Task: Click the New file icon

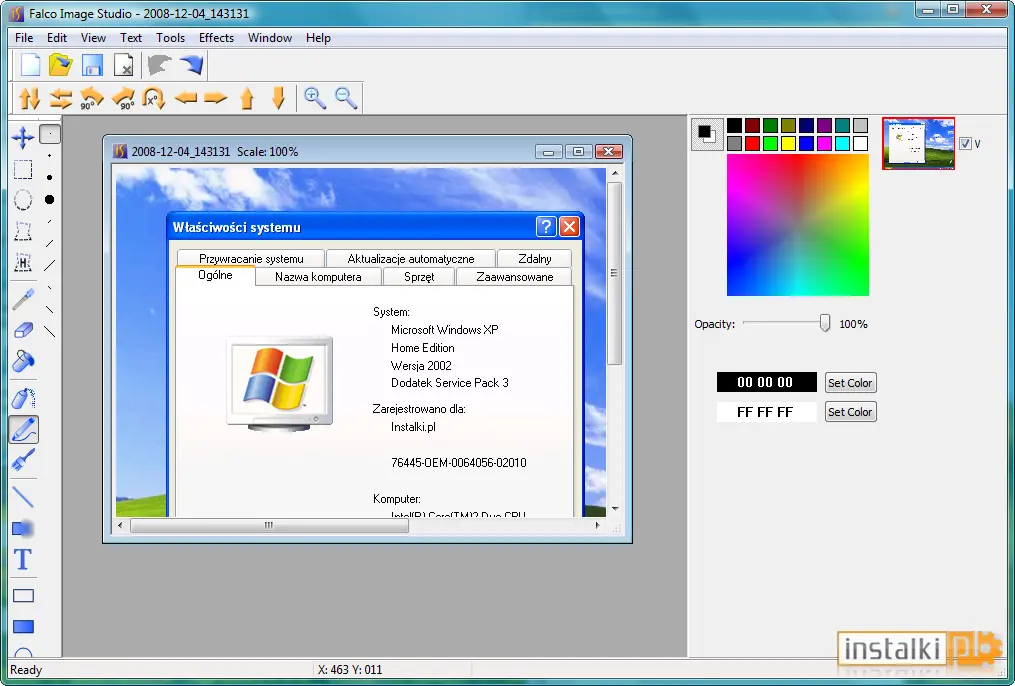Action: (30, 65)
